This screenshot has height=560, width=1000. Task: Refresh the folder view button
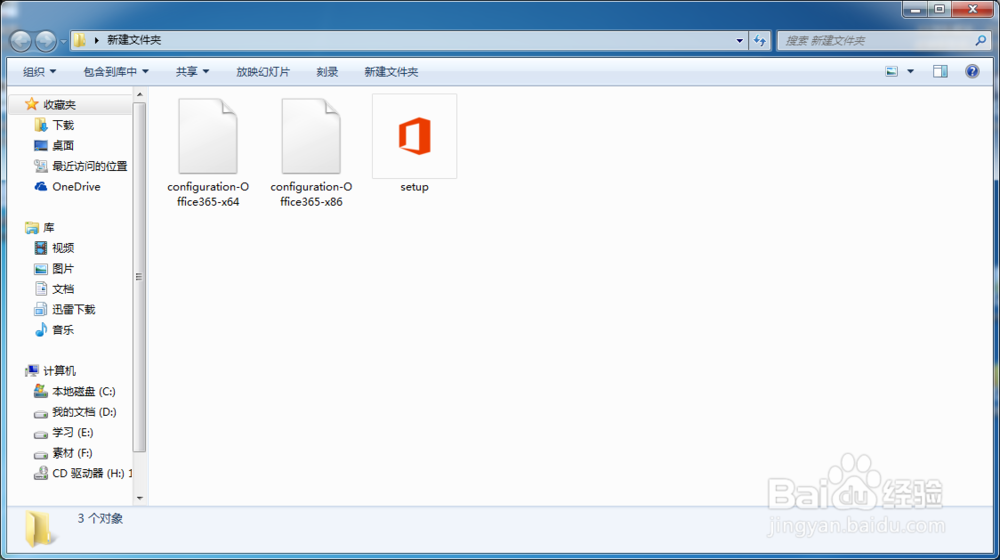760,41
